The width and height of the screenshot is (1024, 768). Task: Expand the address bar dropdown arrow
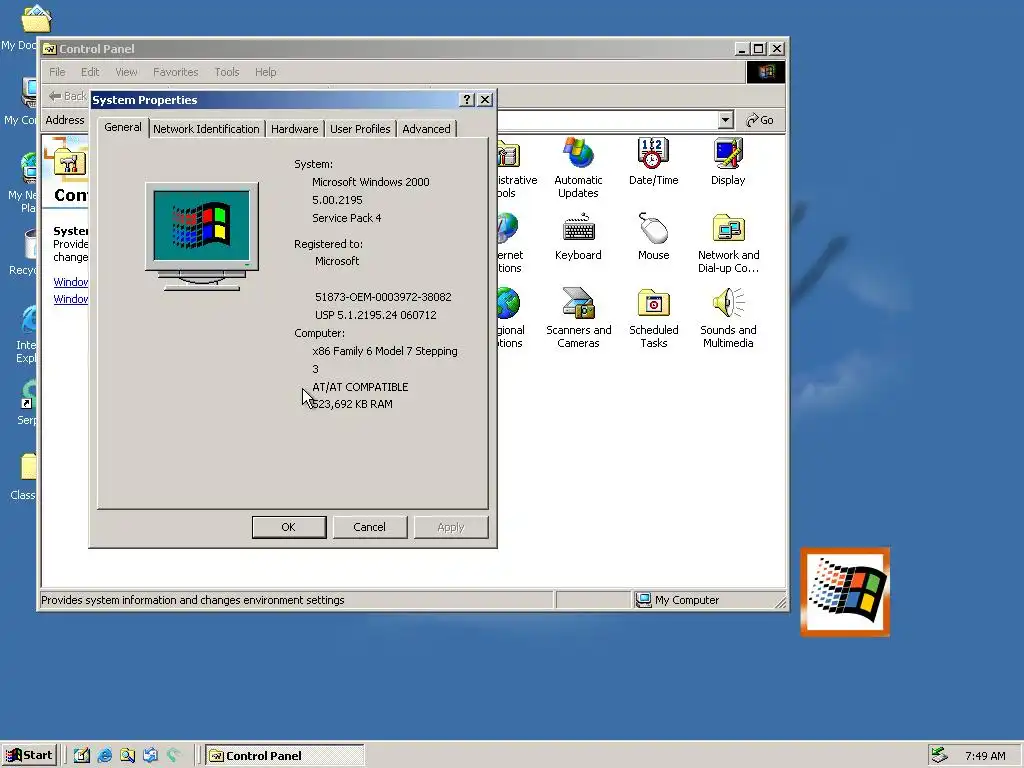click(x=726, y=120)
